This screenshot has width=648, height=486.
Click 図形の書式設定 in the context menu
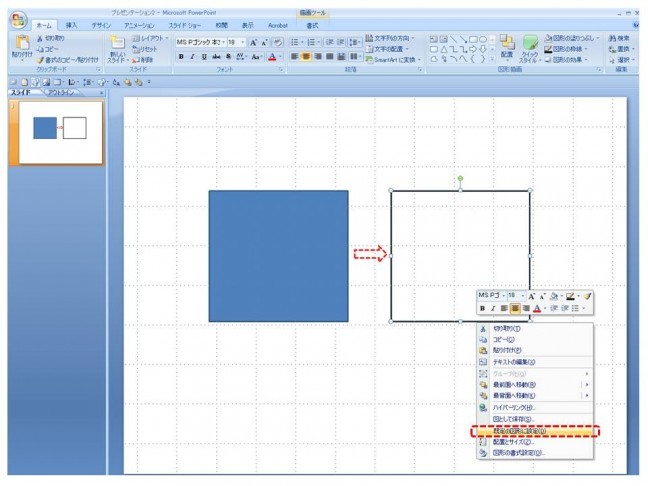(518, 453)
